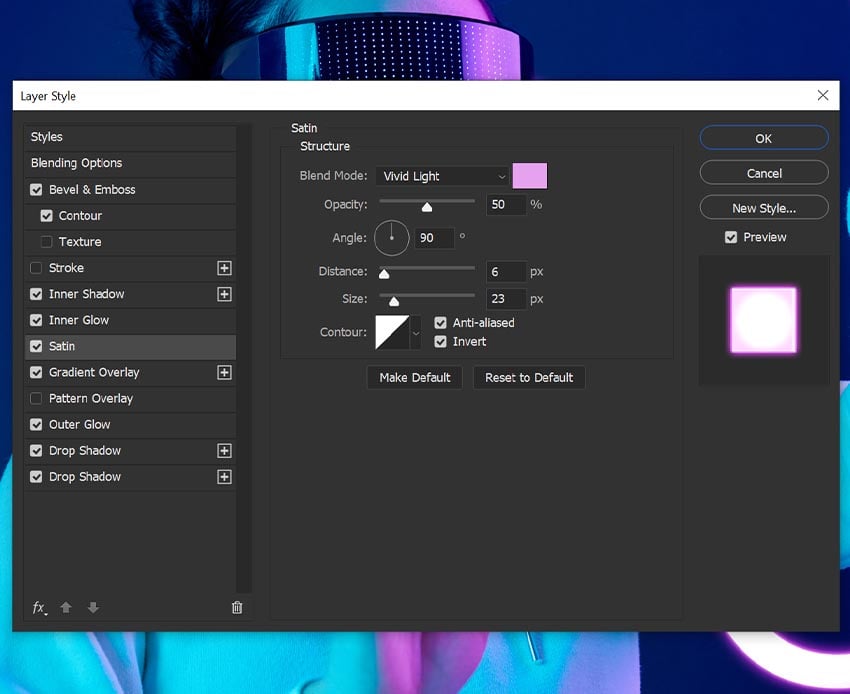Click the move effect up arrow icon

click(x=66, y=608)
